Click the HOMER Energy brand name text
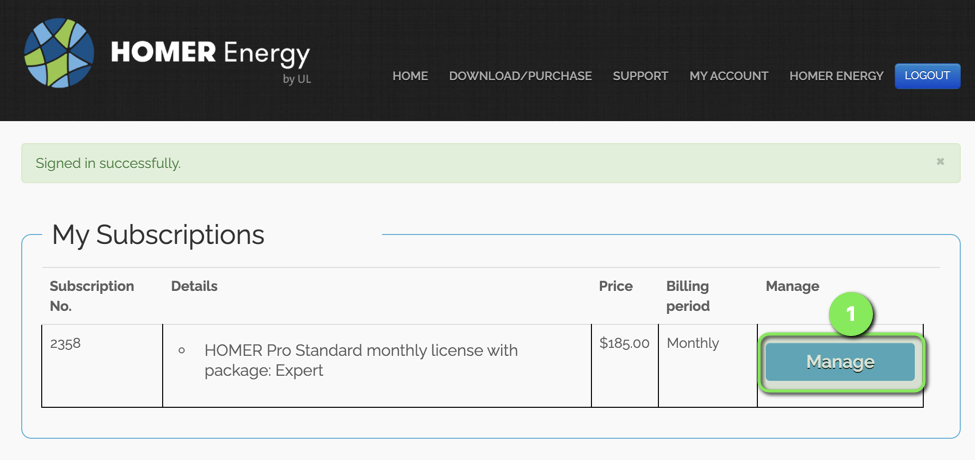Screen dimensions: 975x460 (210, 53)
